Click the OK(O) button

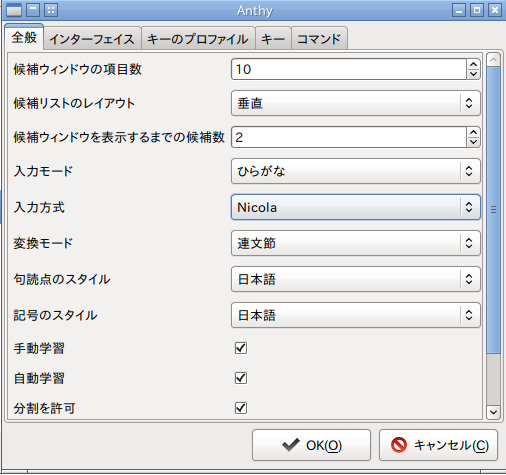(311, 445)
